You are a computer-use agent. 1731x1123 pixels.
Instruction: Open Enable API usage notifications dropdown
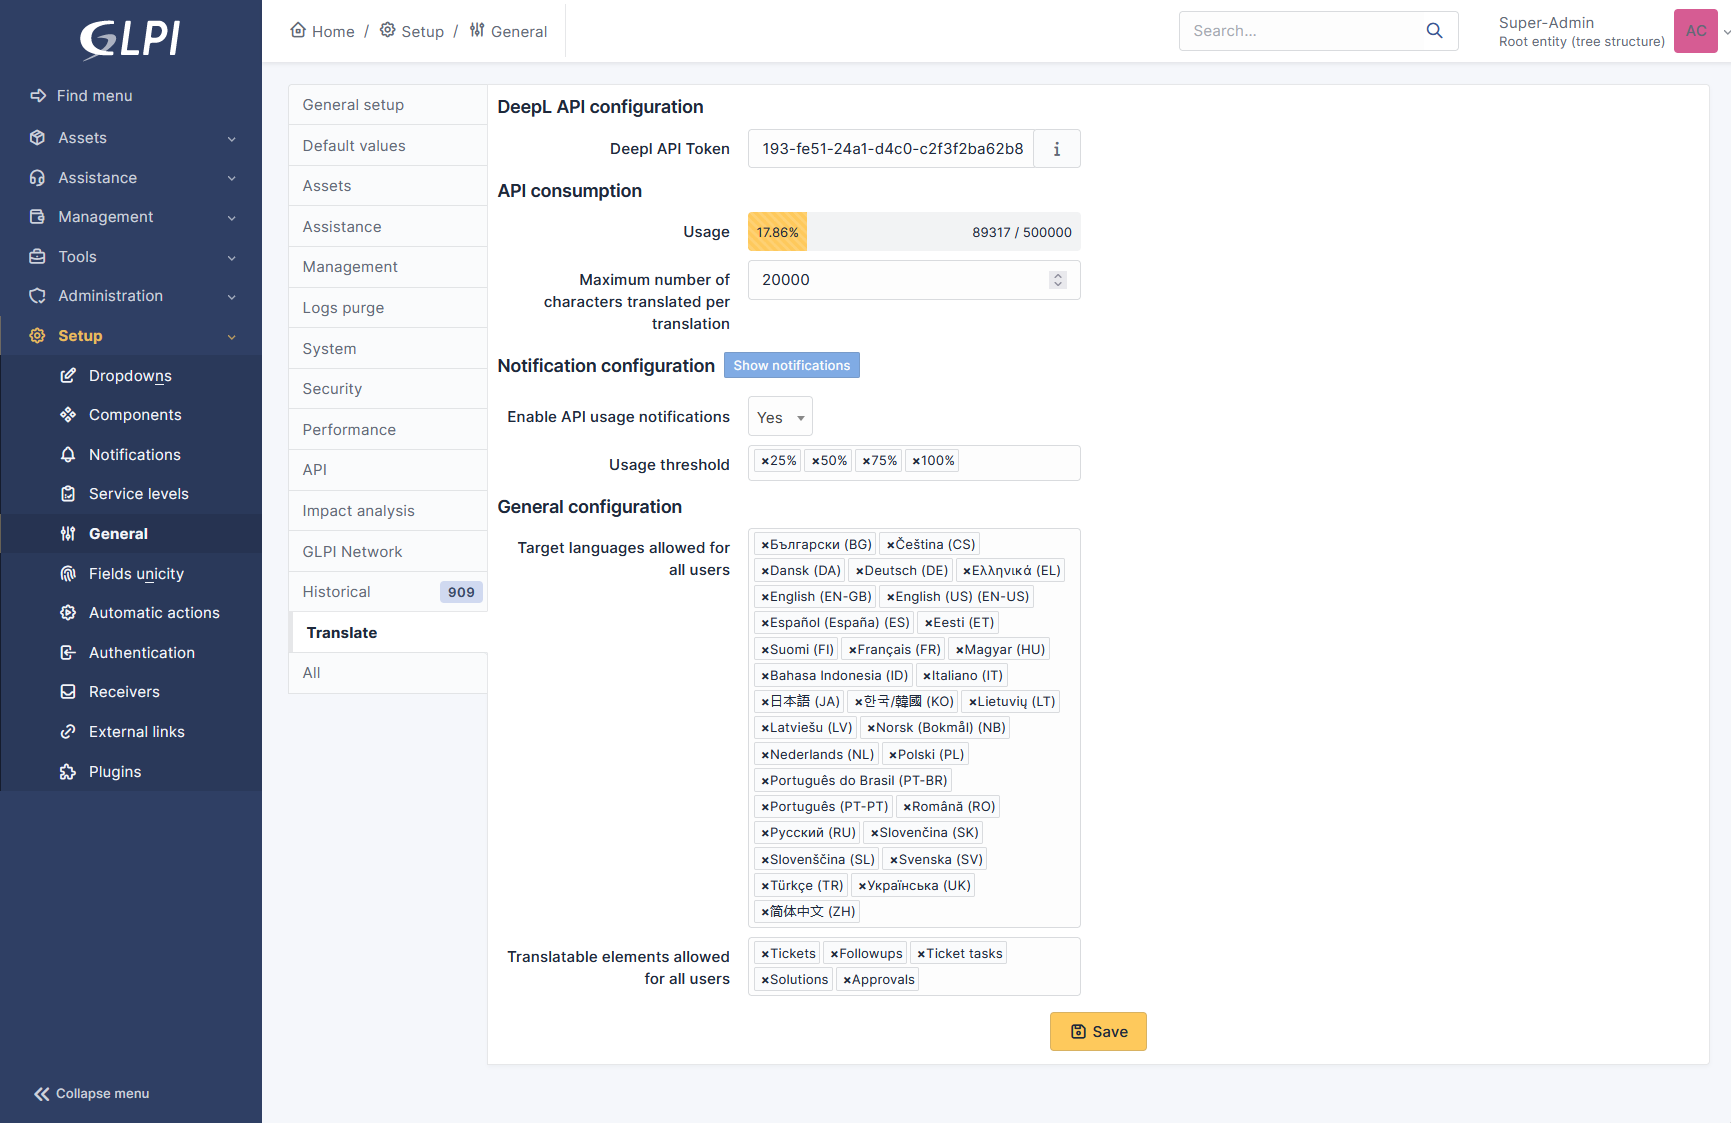click(x=780, y=417)
